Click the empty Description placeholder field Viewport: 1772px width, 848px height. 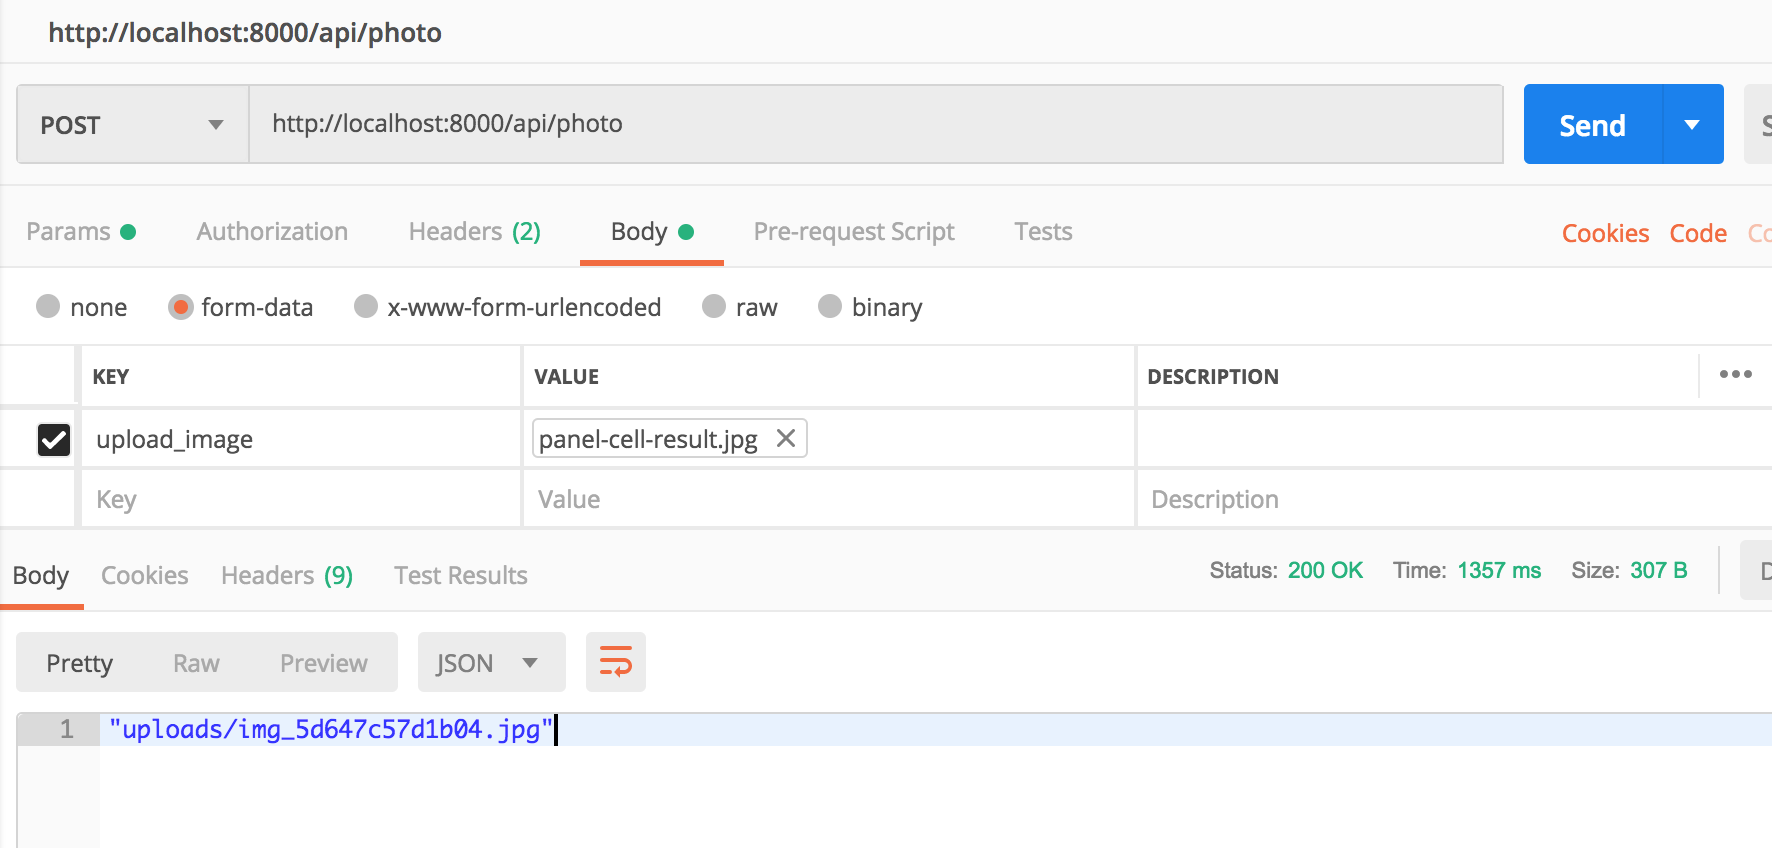click(1454, 499)
